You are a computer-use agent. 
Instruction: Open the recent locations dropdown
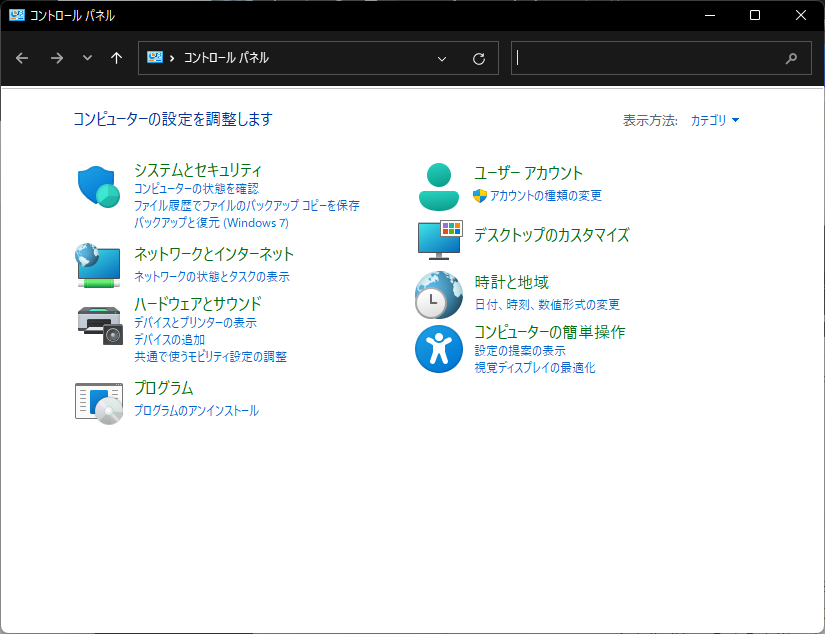(87, 58)
